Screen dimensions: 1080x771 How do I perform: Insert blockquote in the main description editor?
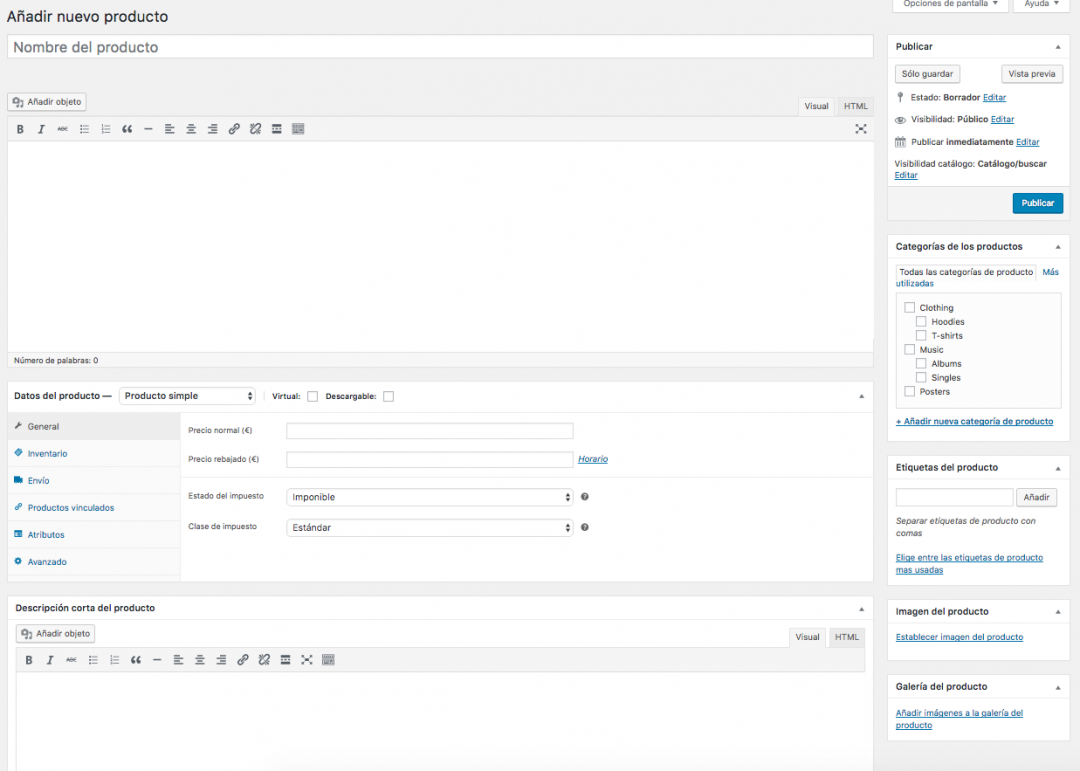(127, 129)
